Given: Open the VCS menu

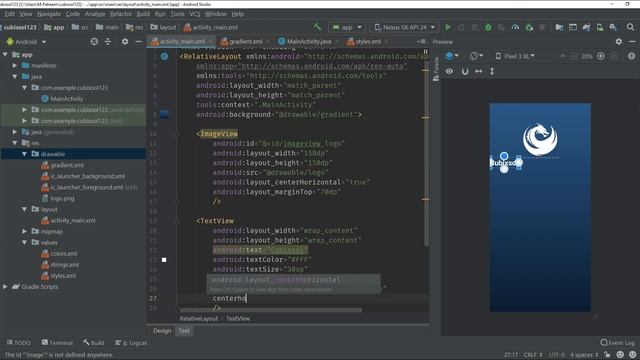Looking at the screenshot, I should click(195, 14).
